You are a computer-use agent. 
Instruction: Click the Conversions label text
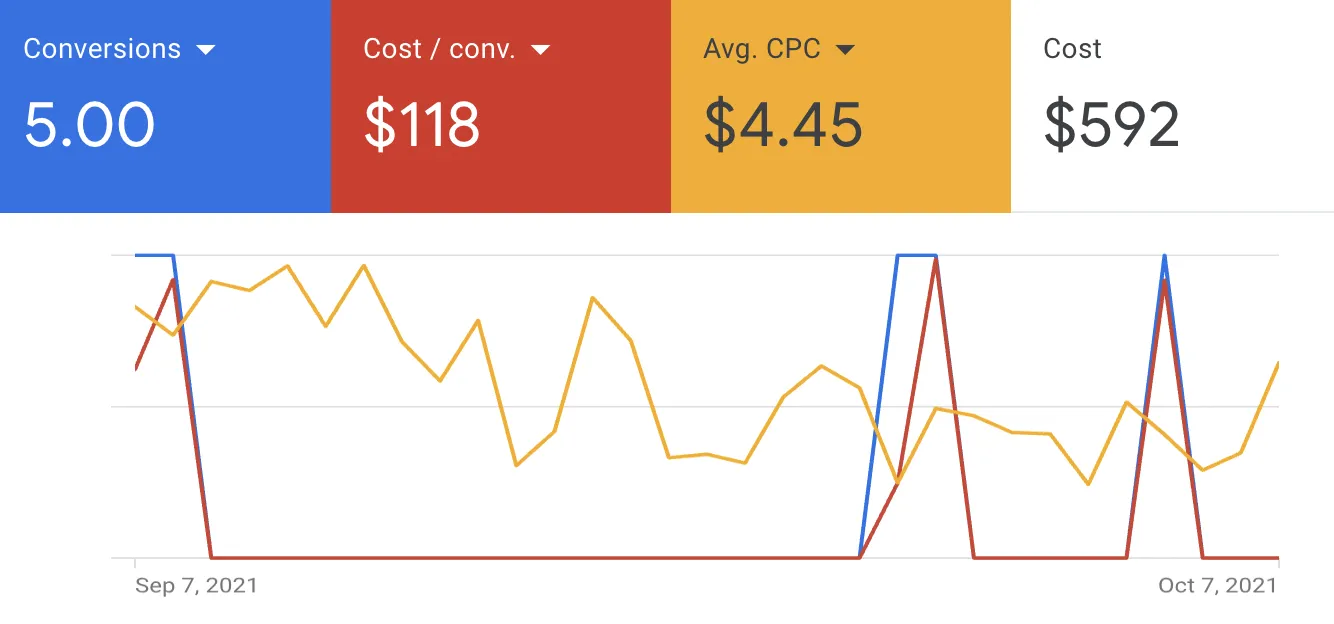pos(102,49)
